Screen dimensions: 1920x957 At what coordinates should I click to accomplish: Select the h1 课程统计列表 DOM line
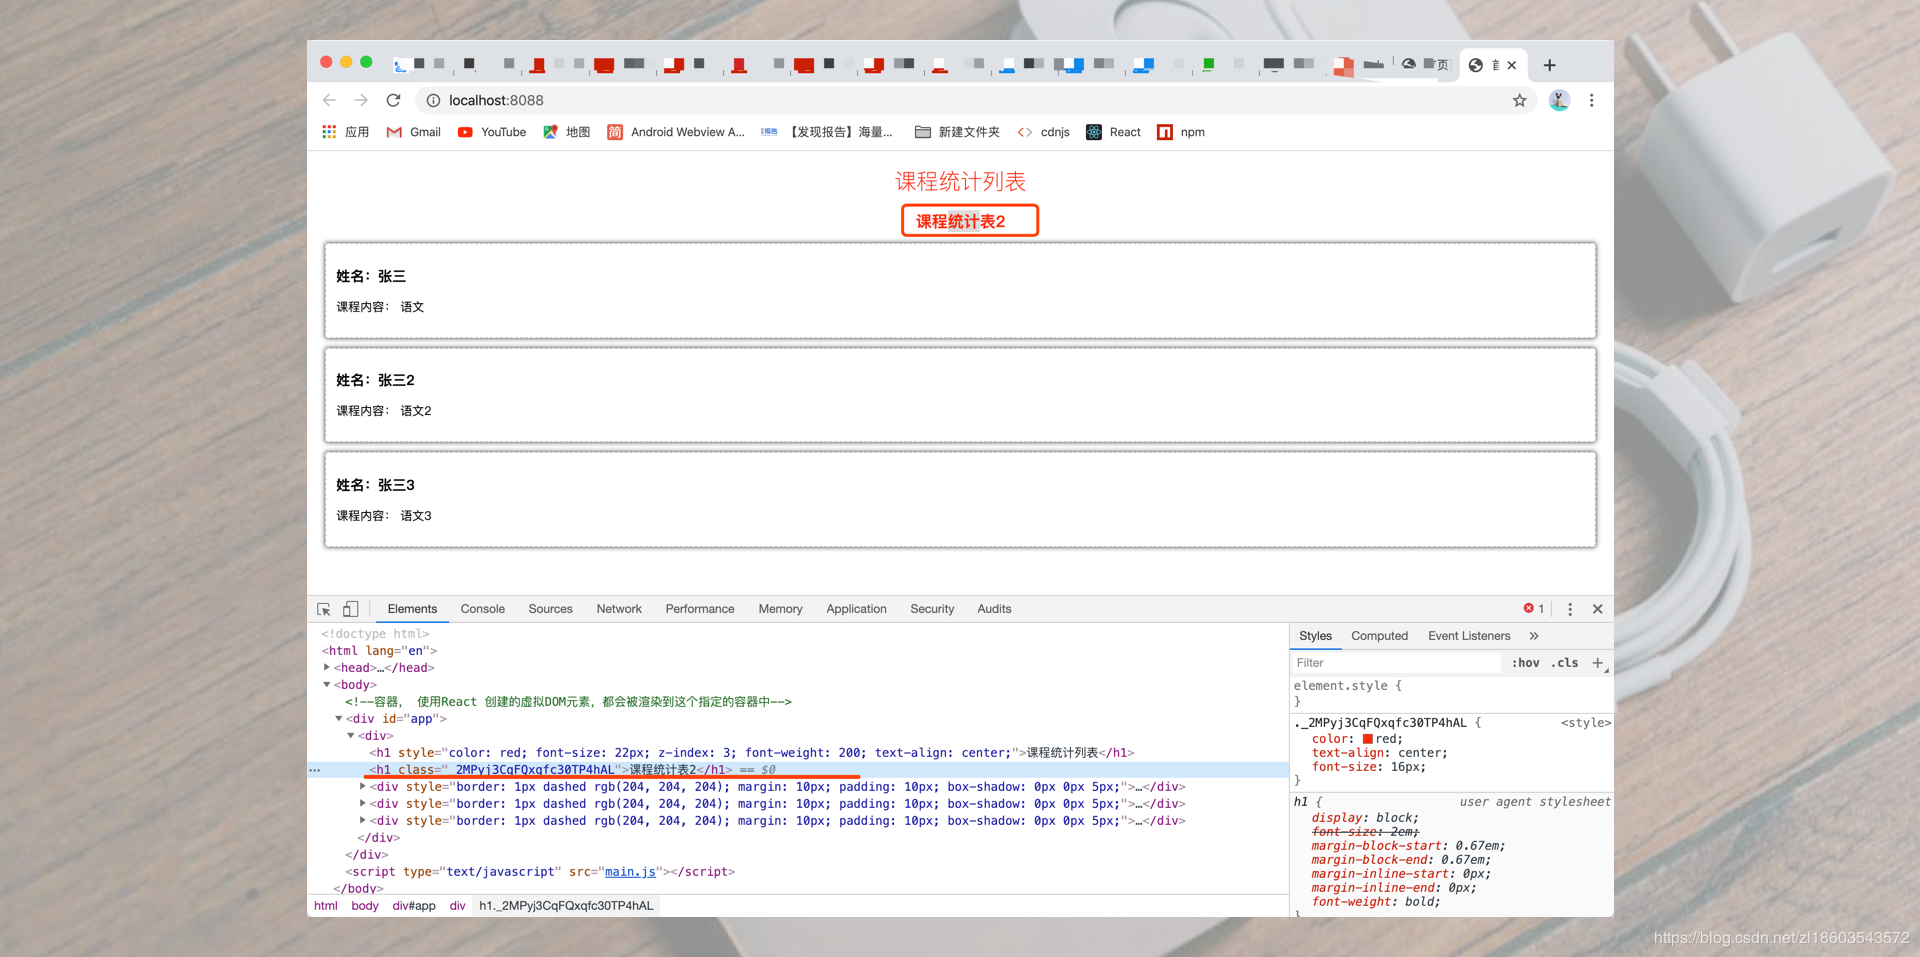click(752, 753)
